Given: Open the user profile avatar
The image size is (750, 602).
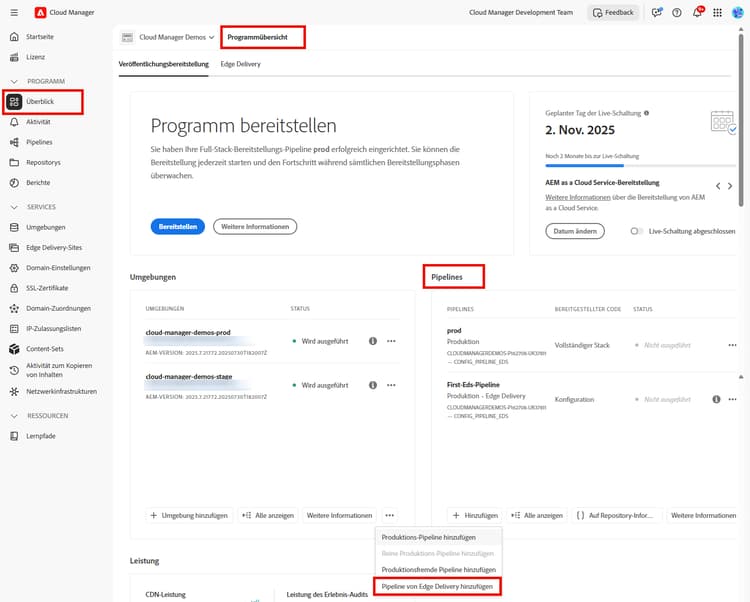Looking at the screenshot, I should tap(738, 12).
